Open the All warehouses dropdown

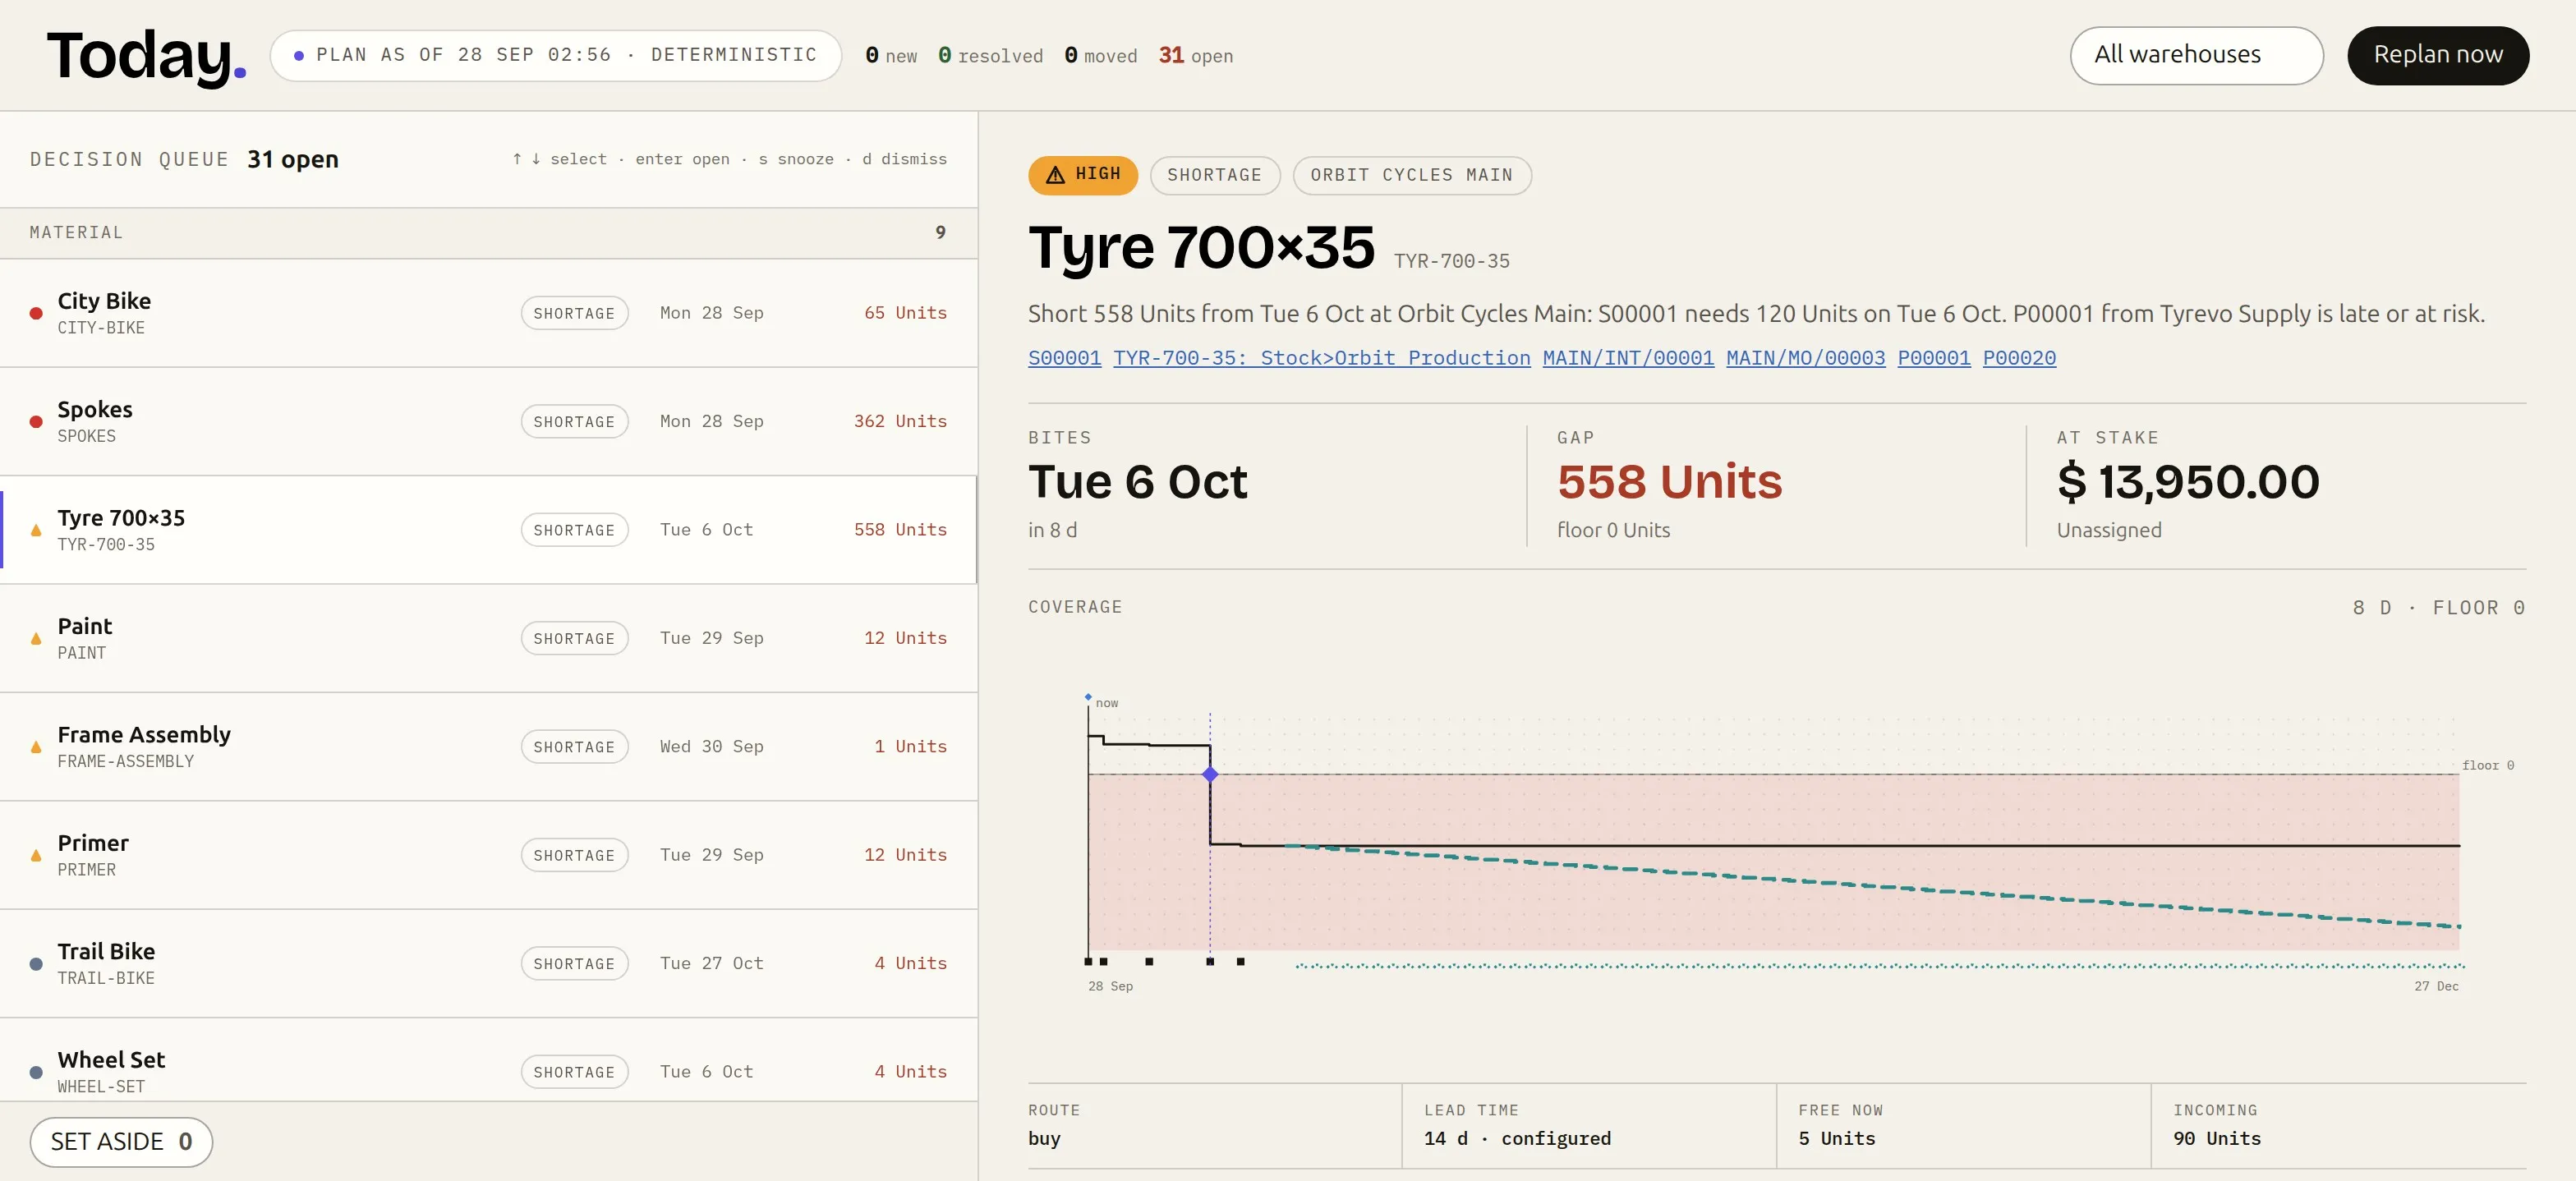point(2196,55)
